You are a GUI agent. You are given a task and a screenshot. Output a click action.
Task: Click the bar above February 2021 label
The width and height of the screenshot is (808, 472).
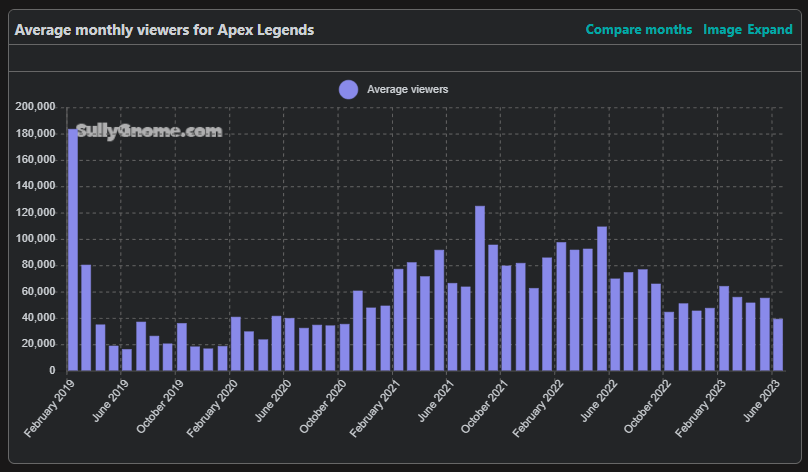pyautogui.click(x=398, y=319)
